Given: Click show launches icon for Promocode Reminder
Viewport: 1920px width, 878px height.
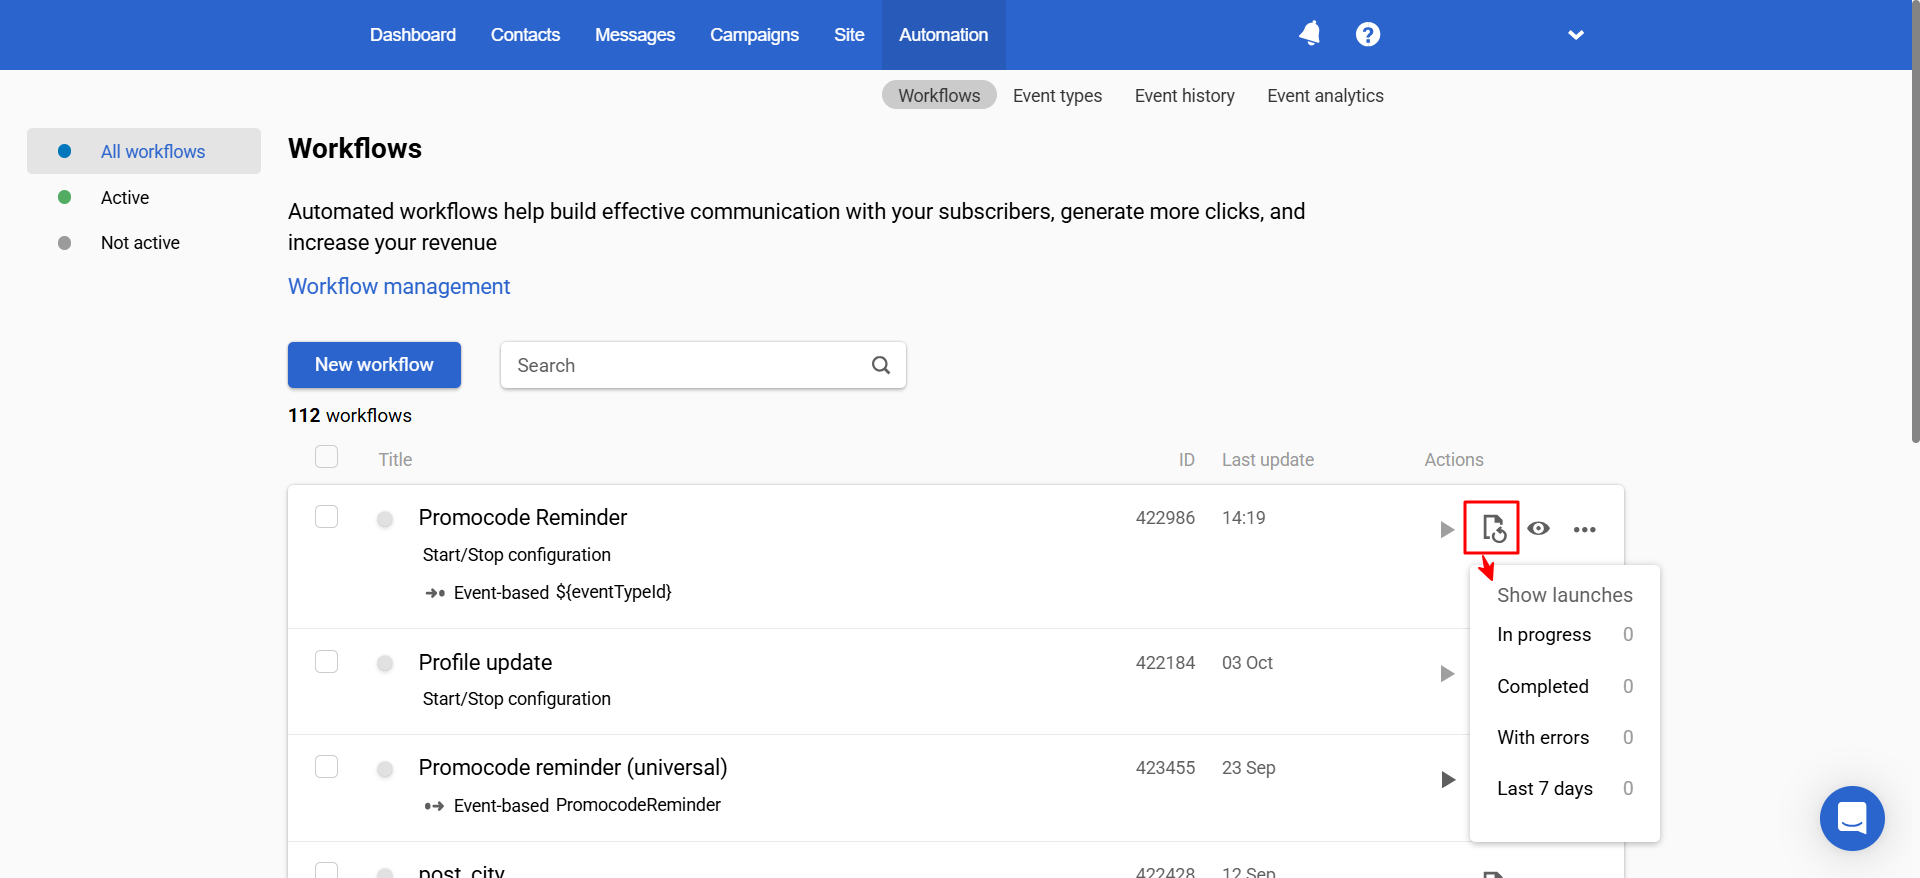Looking at the screenshot, I should click(x=1492, y=528).
